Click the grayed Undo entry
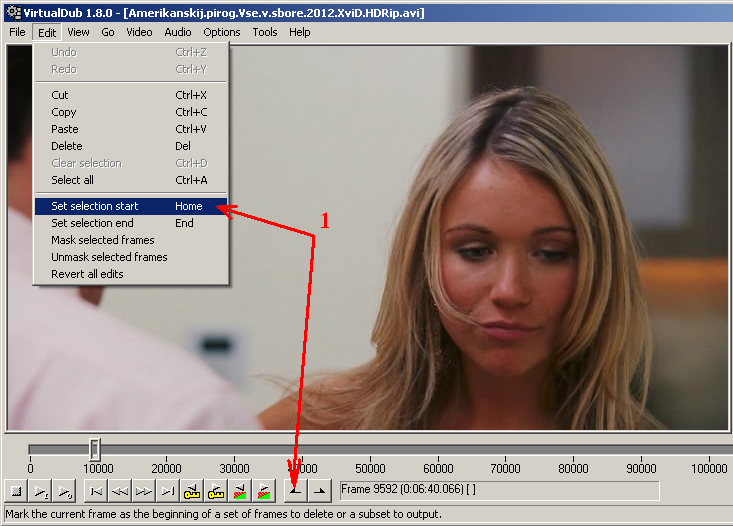 pyautogui.click(x=131, y=52)
